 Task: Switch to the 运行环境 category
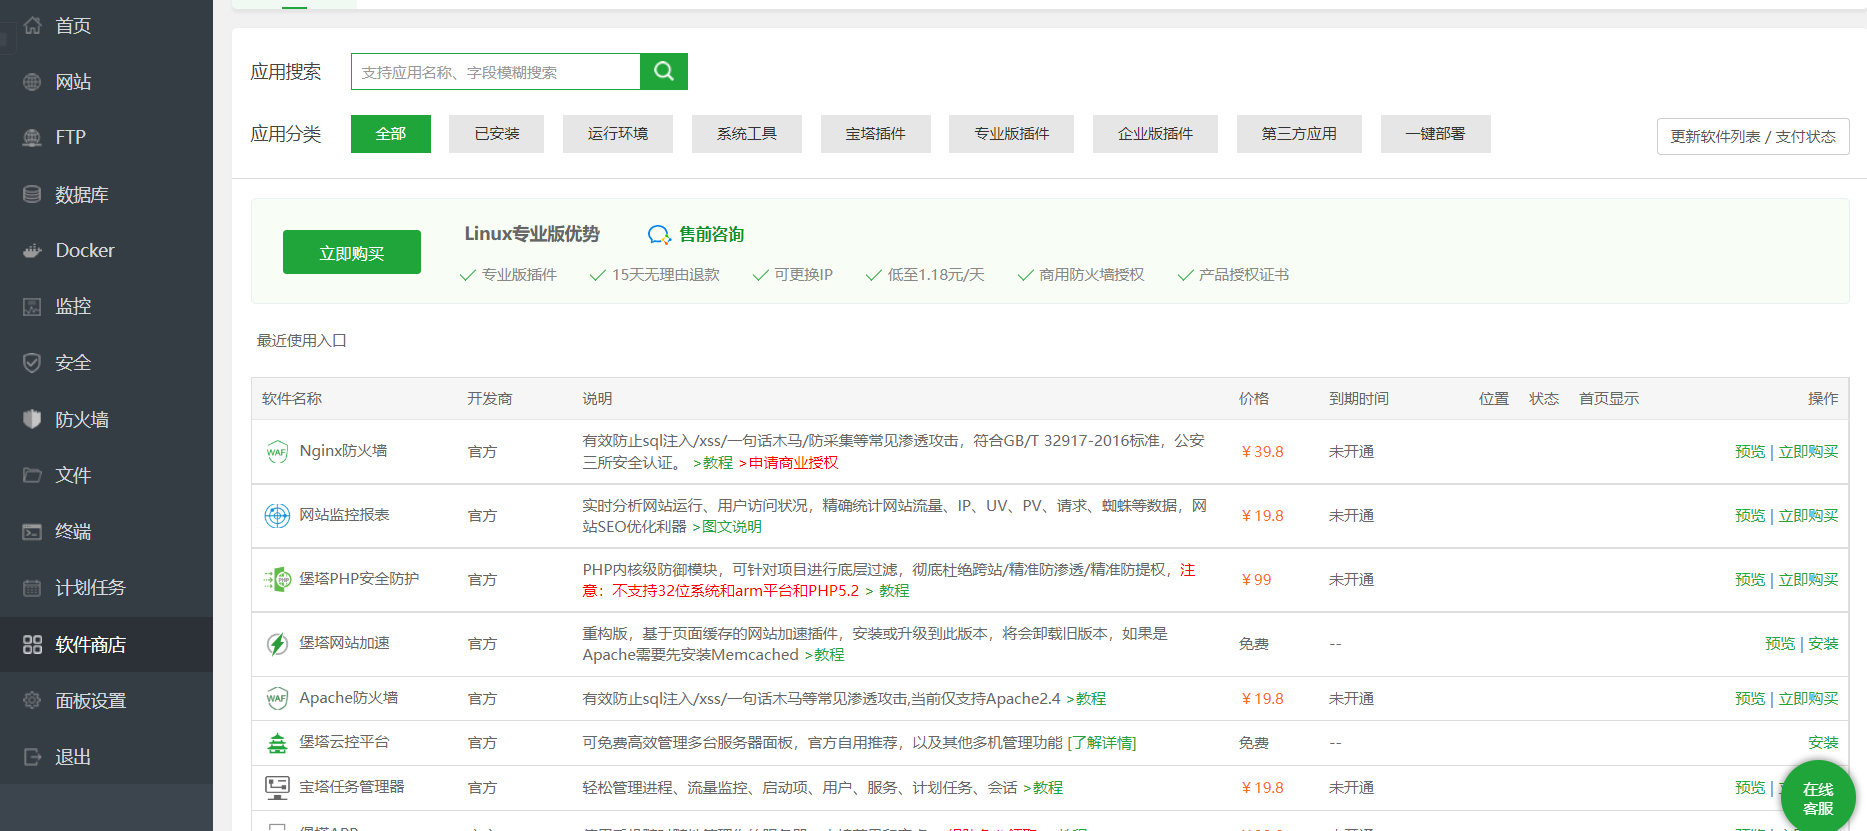pyautogui.click(x=618, y=134)
